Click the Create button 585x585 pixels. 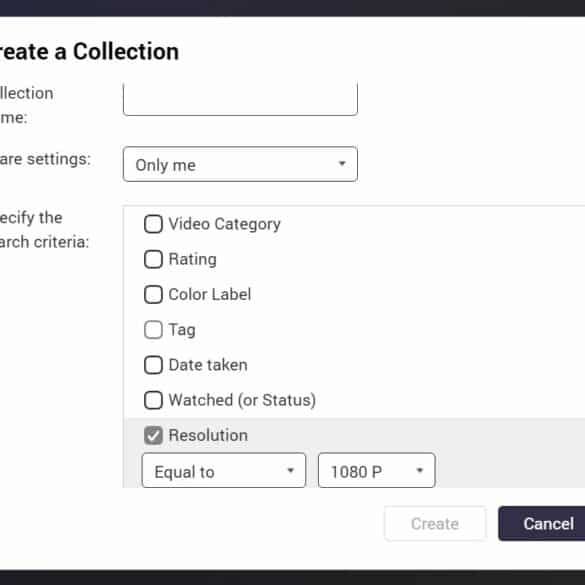435,523
